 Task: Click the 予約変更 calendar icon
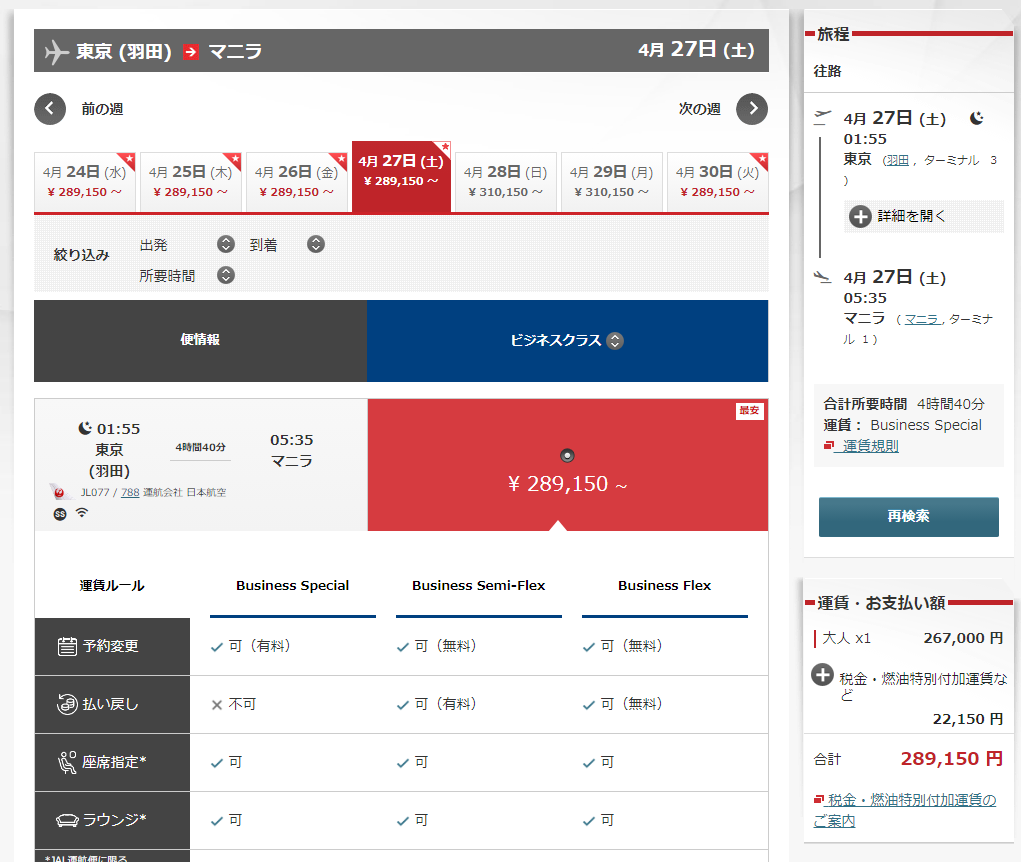(67, 646)
